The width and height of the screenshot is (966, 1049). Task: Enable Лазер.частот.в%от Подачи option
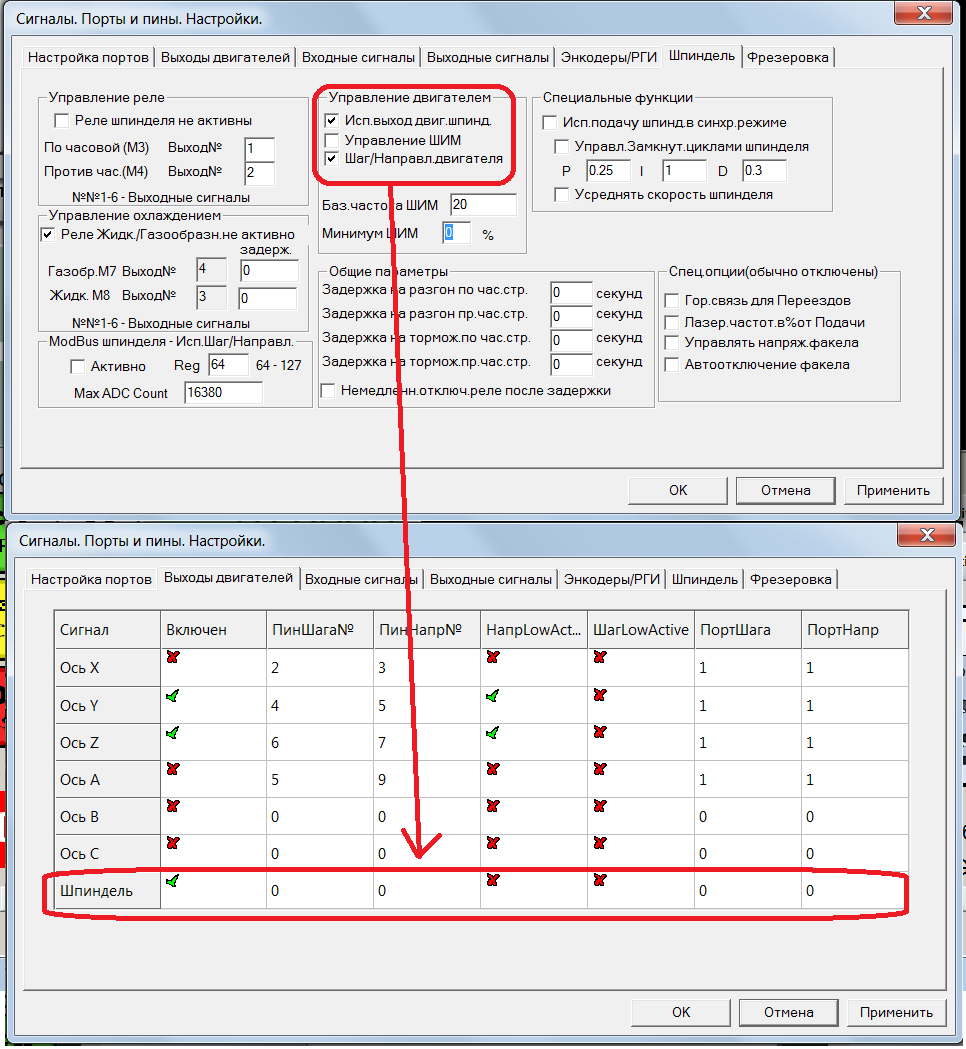(x=672, y=322)
